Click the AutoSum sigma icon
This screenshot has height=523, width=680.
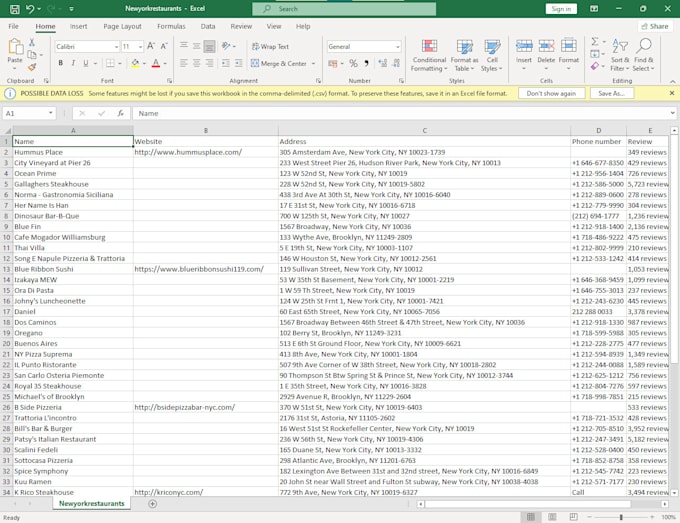pyautogui.click(x=595, y=41)
